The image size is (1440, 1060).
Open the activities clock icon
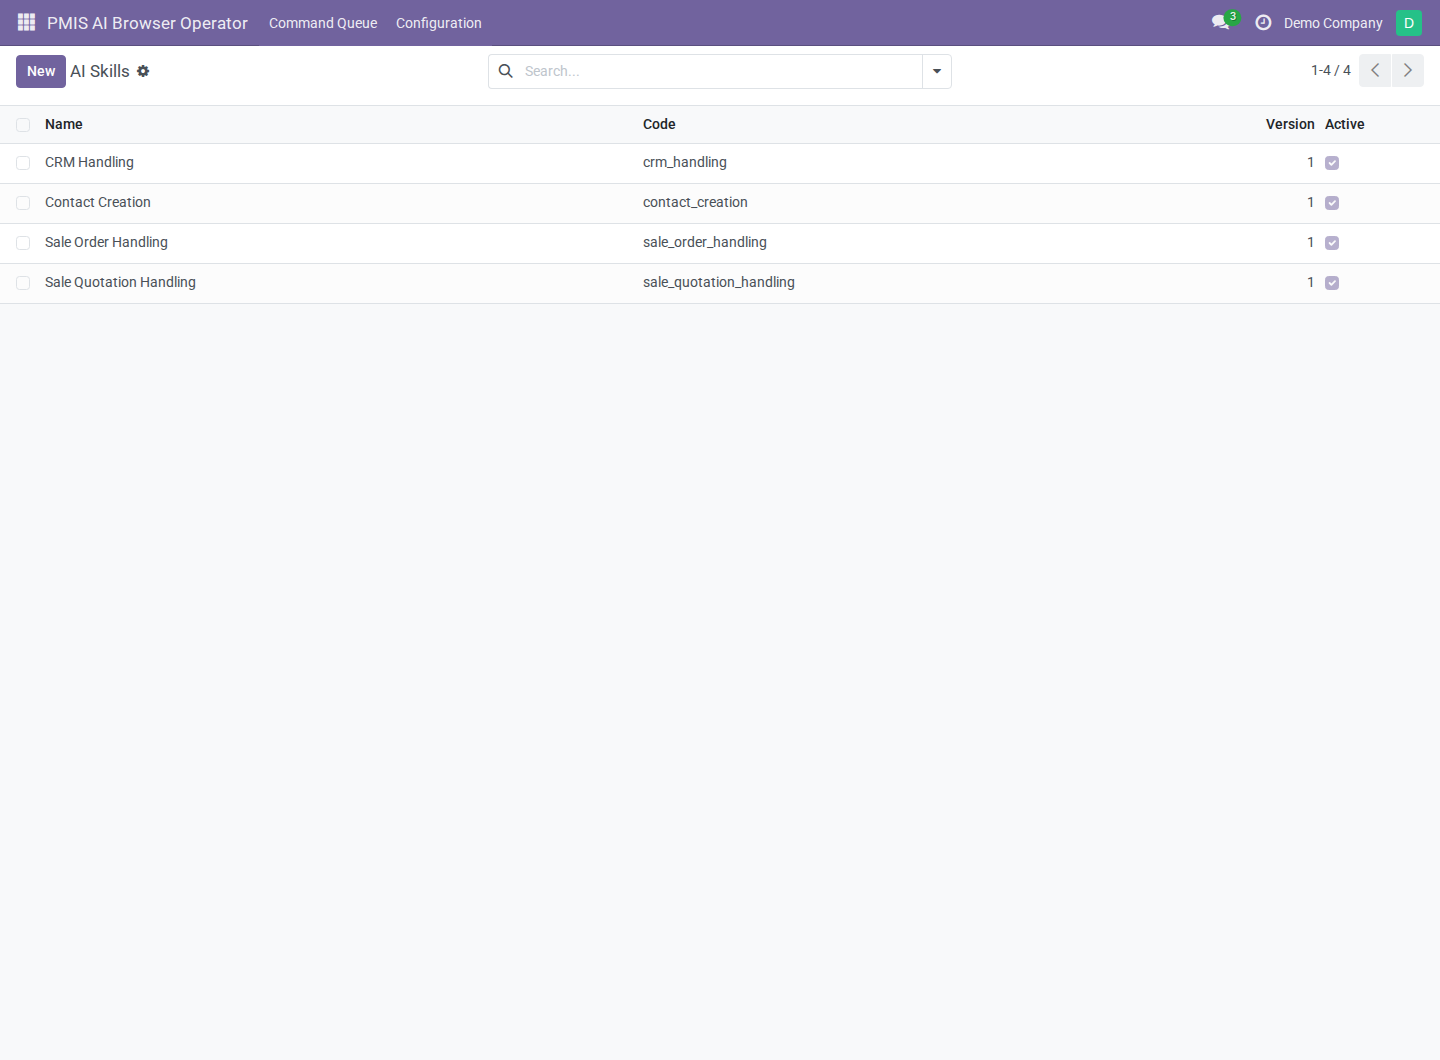1263,22
